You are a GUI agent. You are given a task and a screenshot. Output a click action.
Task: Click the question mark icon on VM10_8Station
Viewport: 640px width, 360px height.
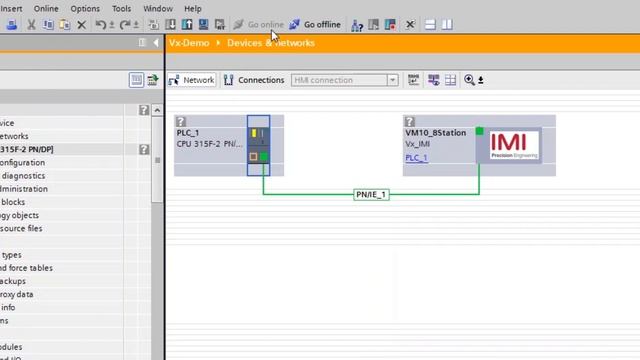[x=409, y=121]
